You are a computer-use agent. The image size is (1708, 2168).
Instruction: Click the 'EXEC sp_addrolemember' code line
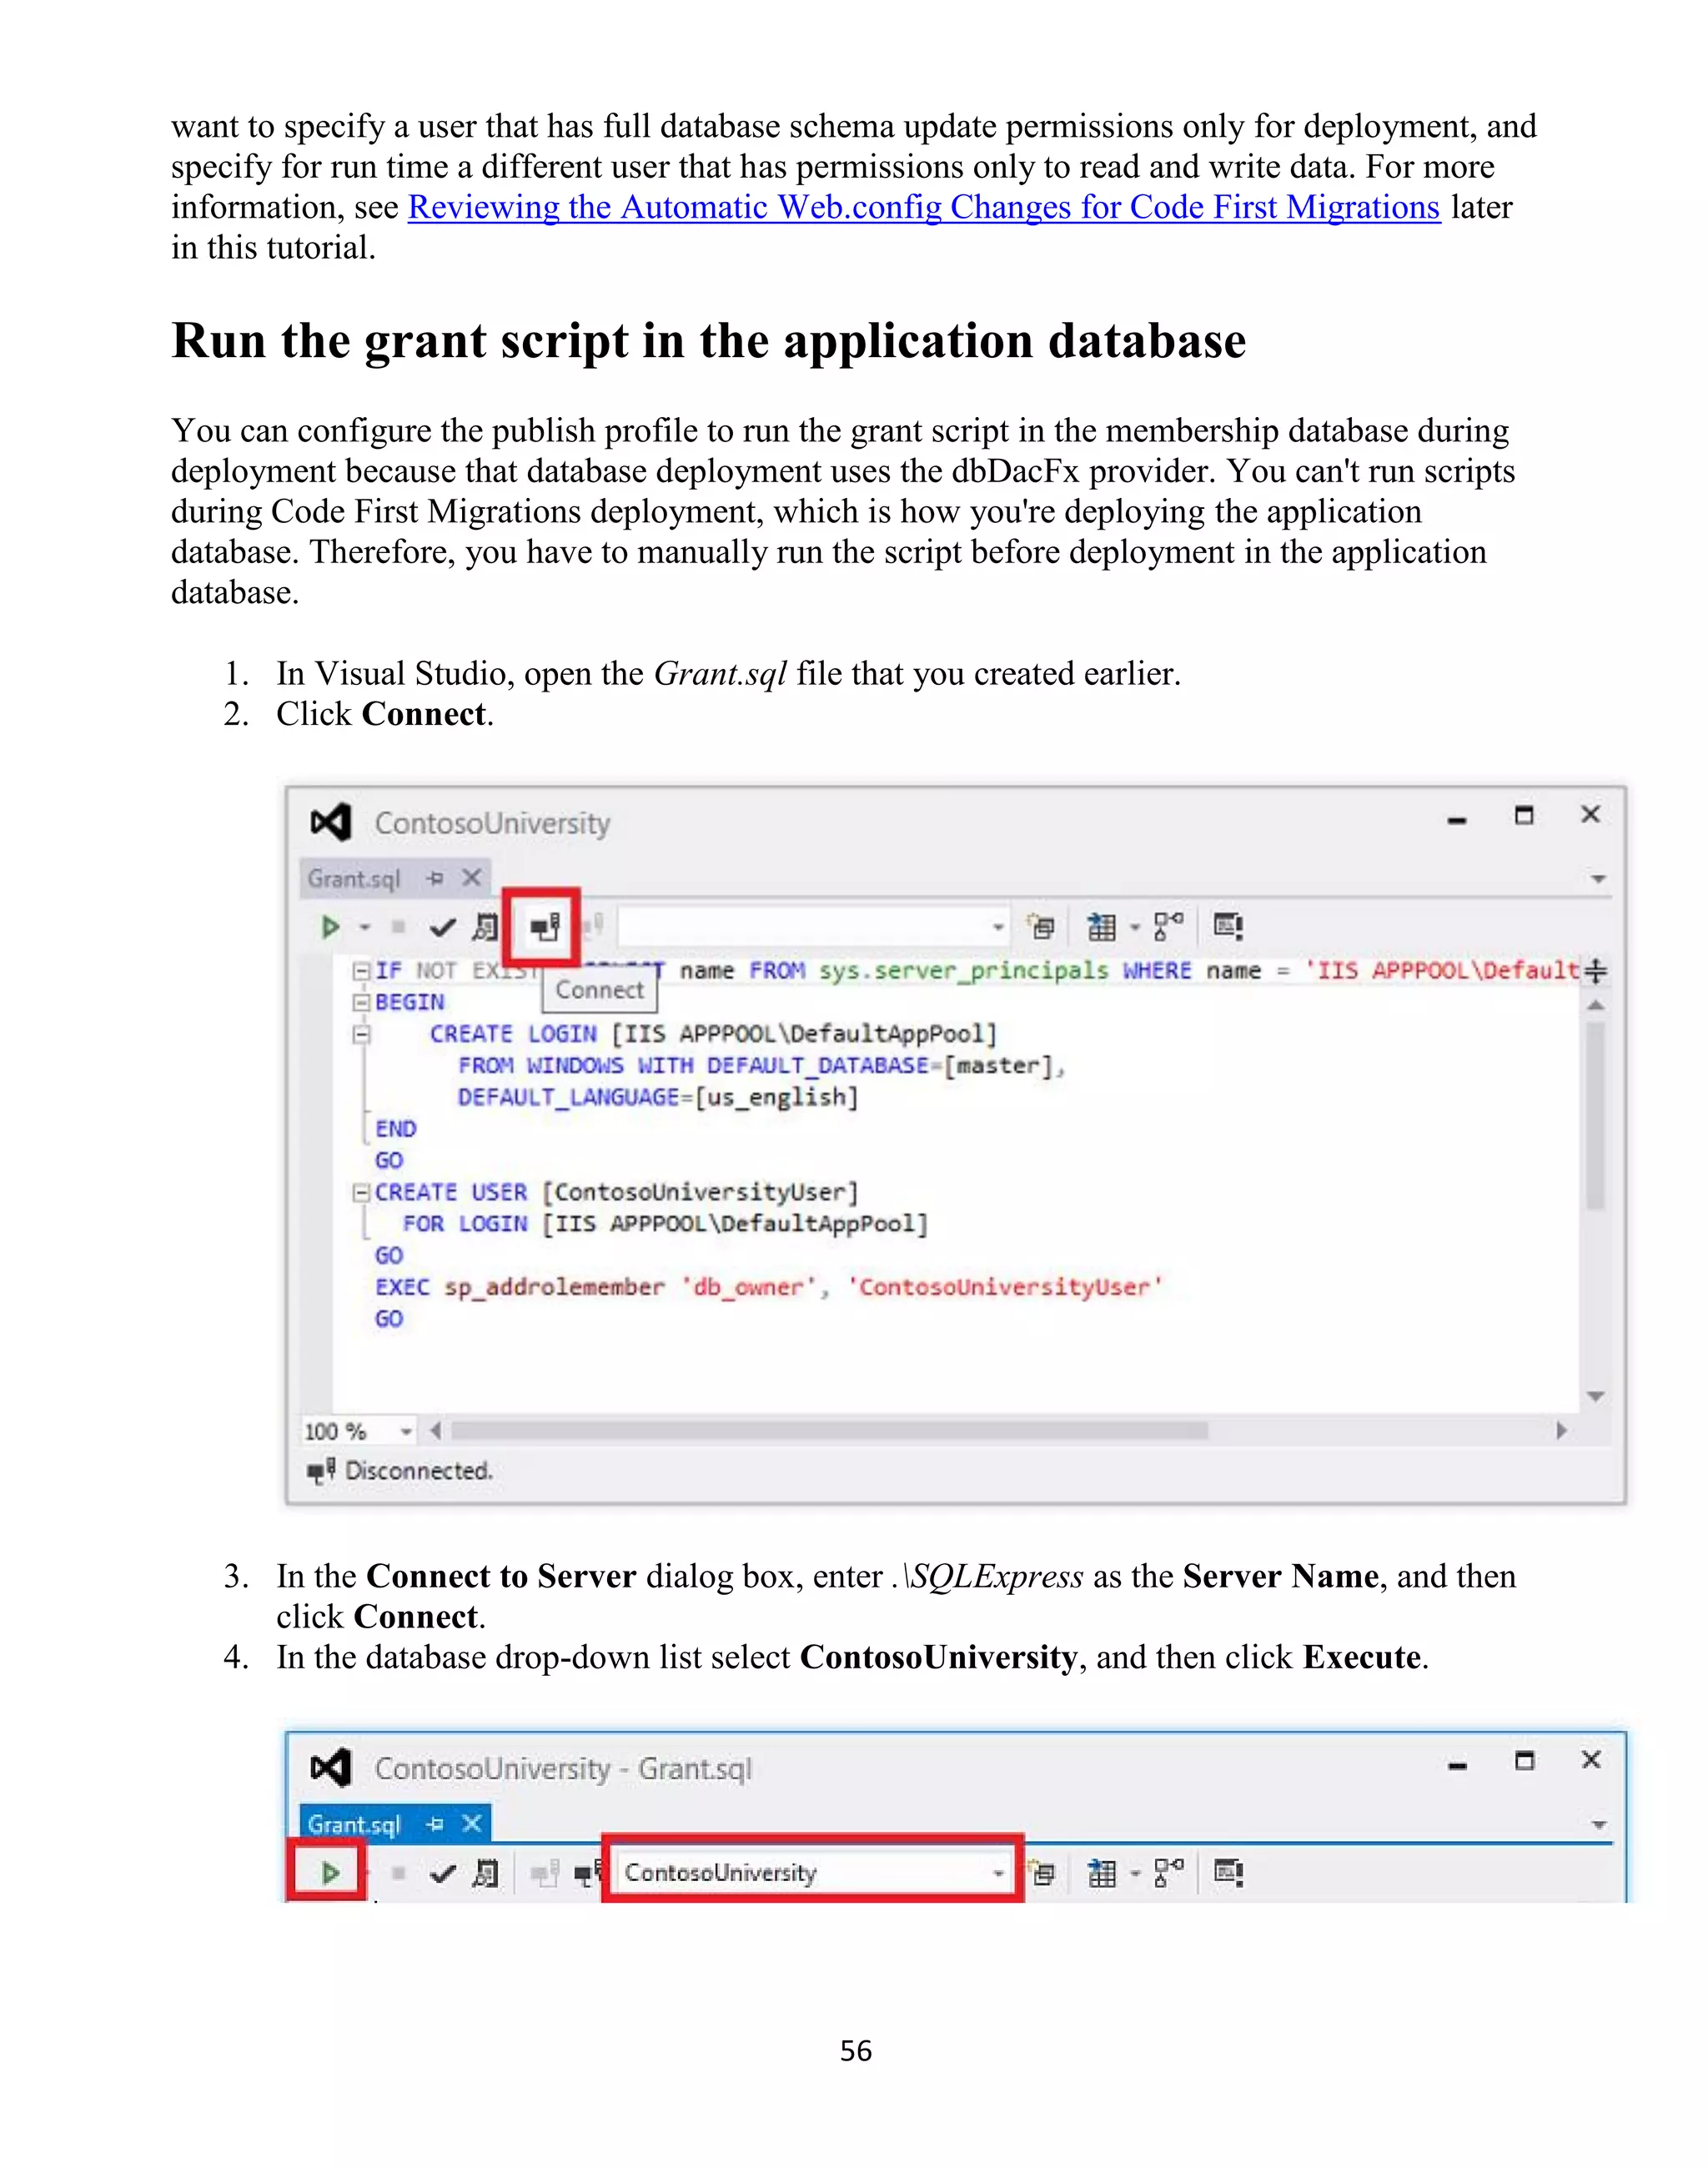click(x=769, y=1287)
